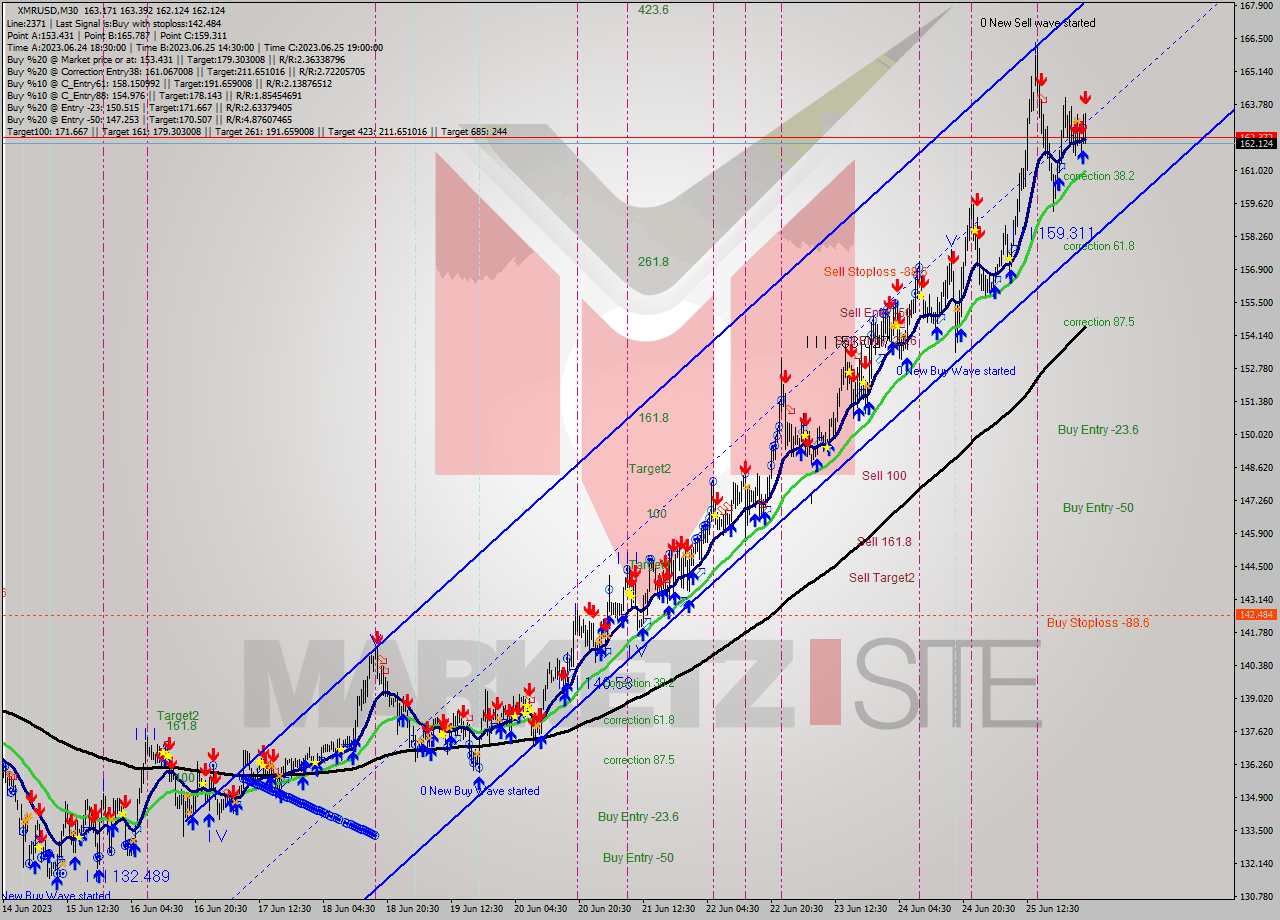Select the 166.500 price axis value
1280x920 pixels.
(1256, 39)
